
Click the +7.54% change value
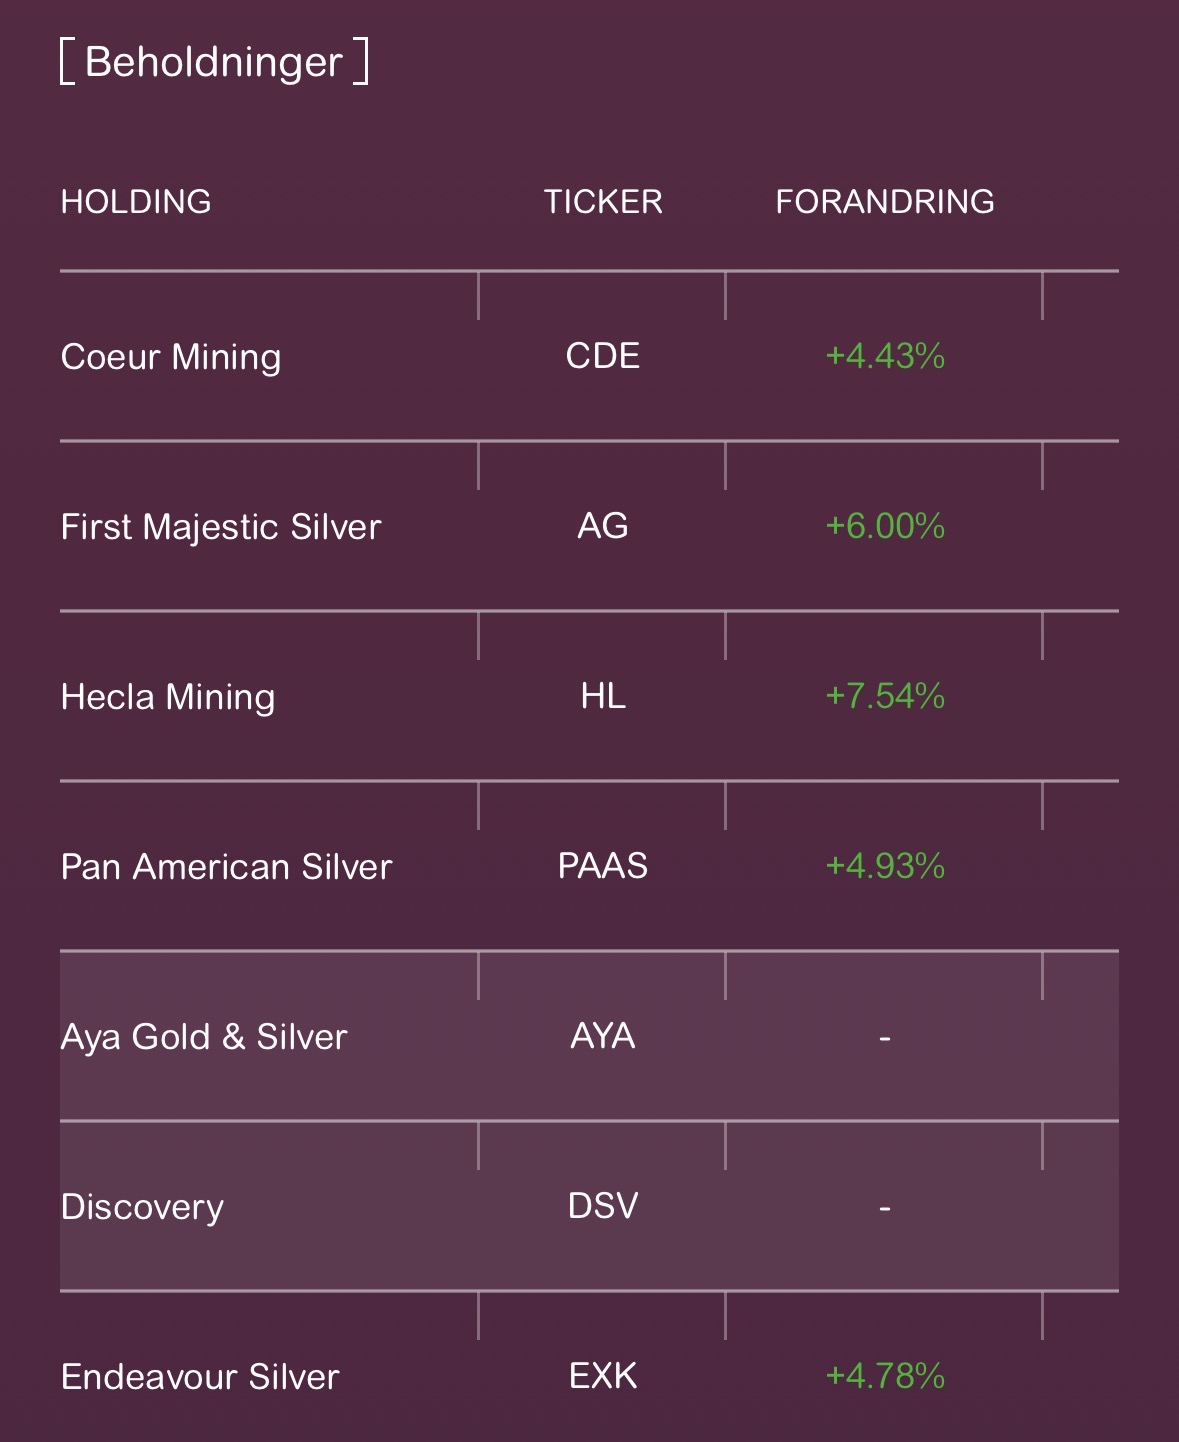tap(885, 696)
